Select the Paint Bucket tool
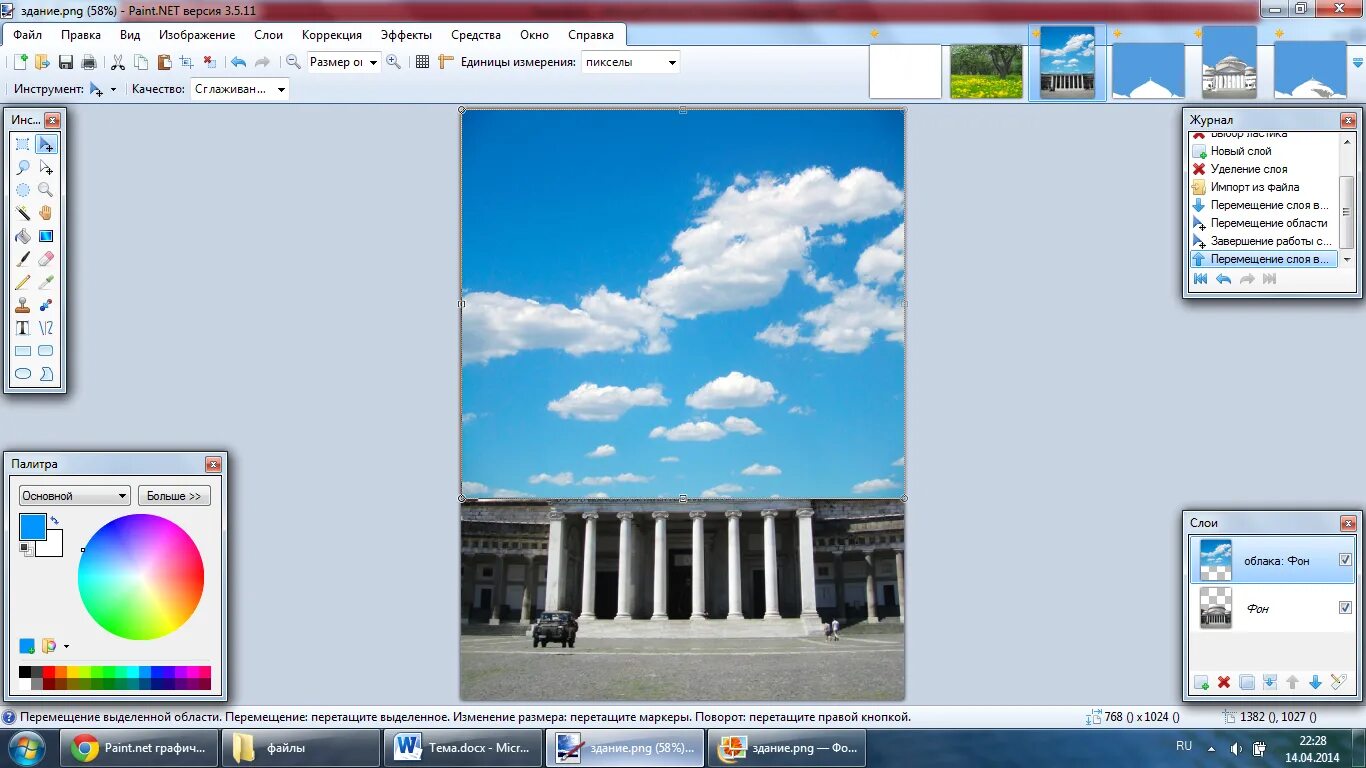Viewport: 1366px width, 768px height. point(23,236)
